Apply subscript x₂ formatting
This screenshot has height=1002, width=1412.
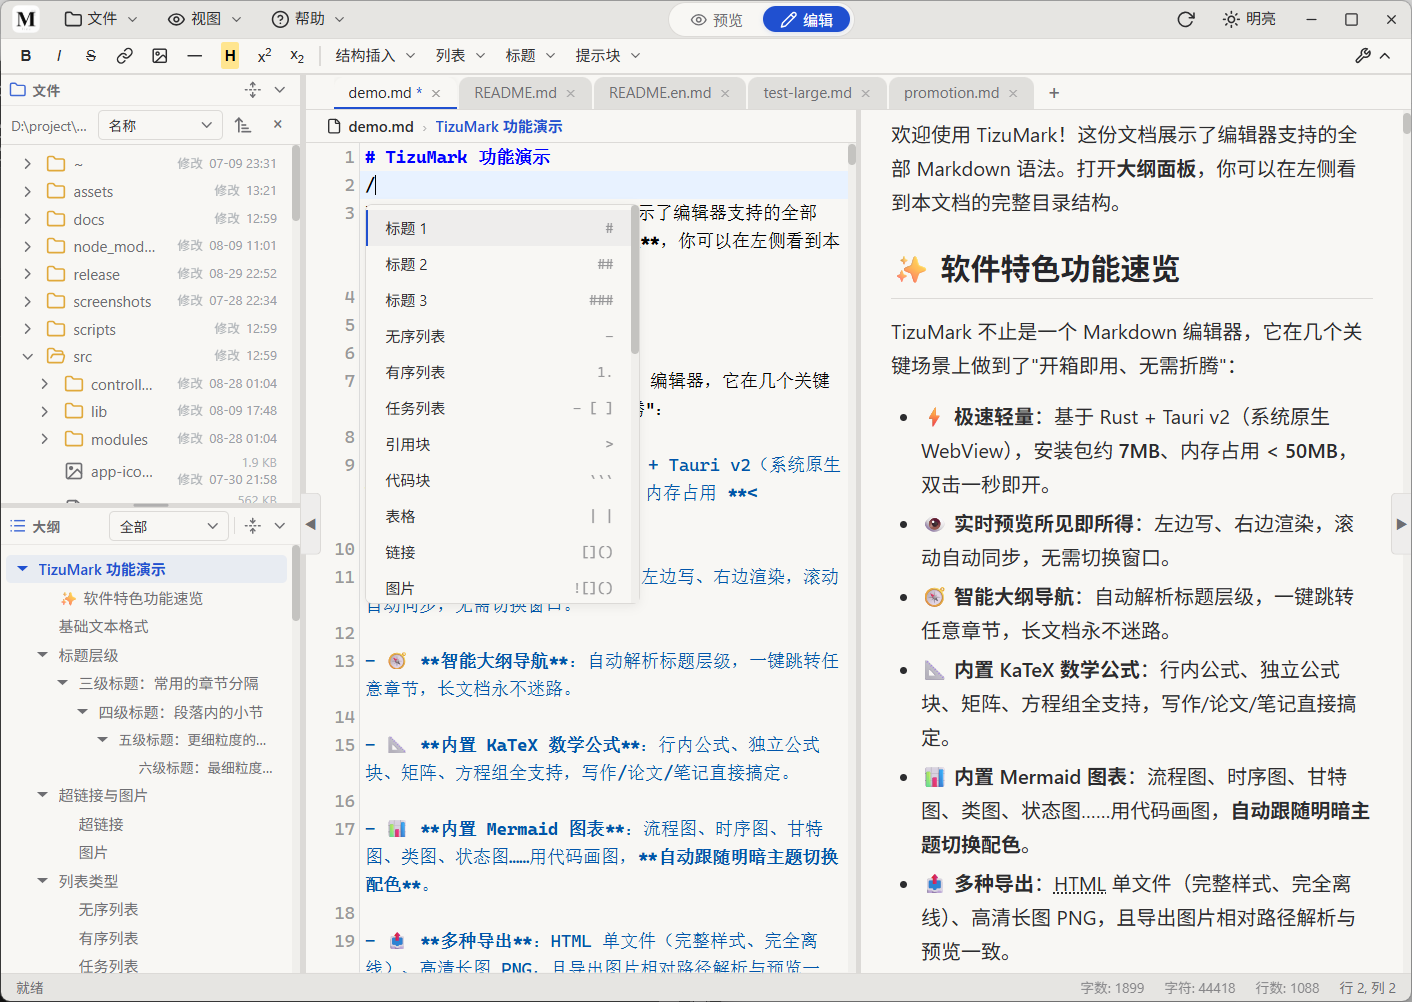tap(297, 56)
